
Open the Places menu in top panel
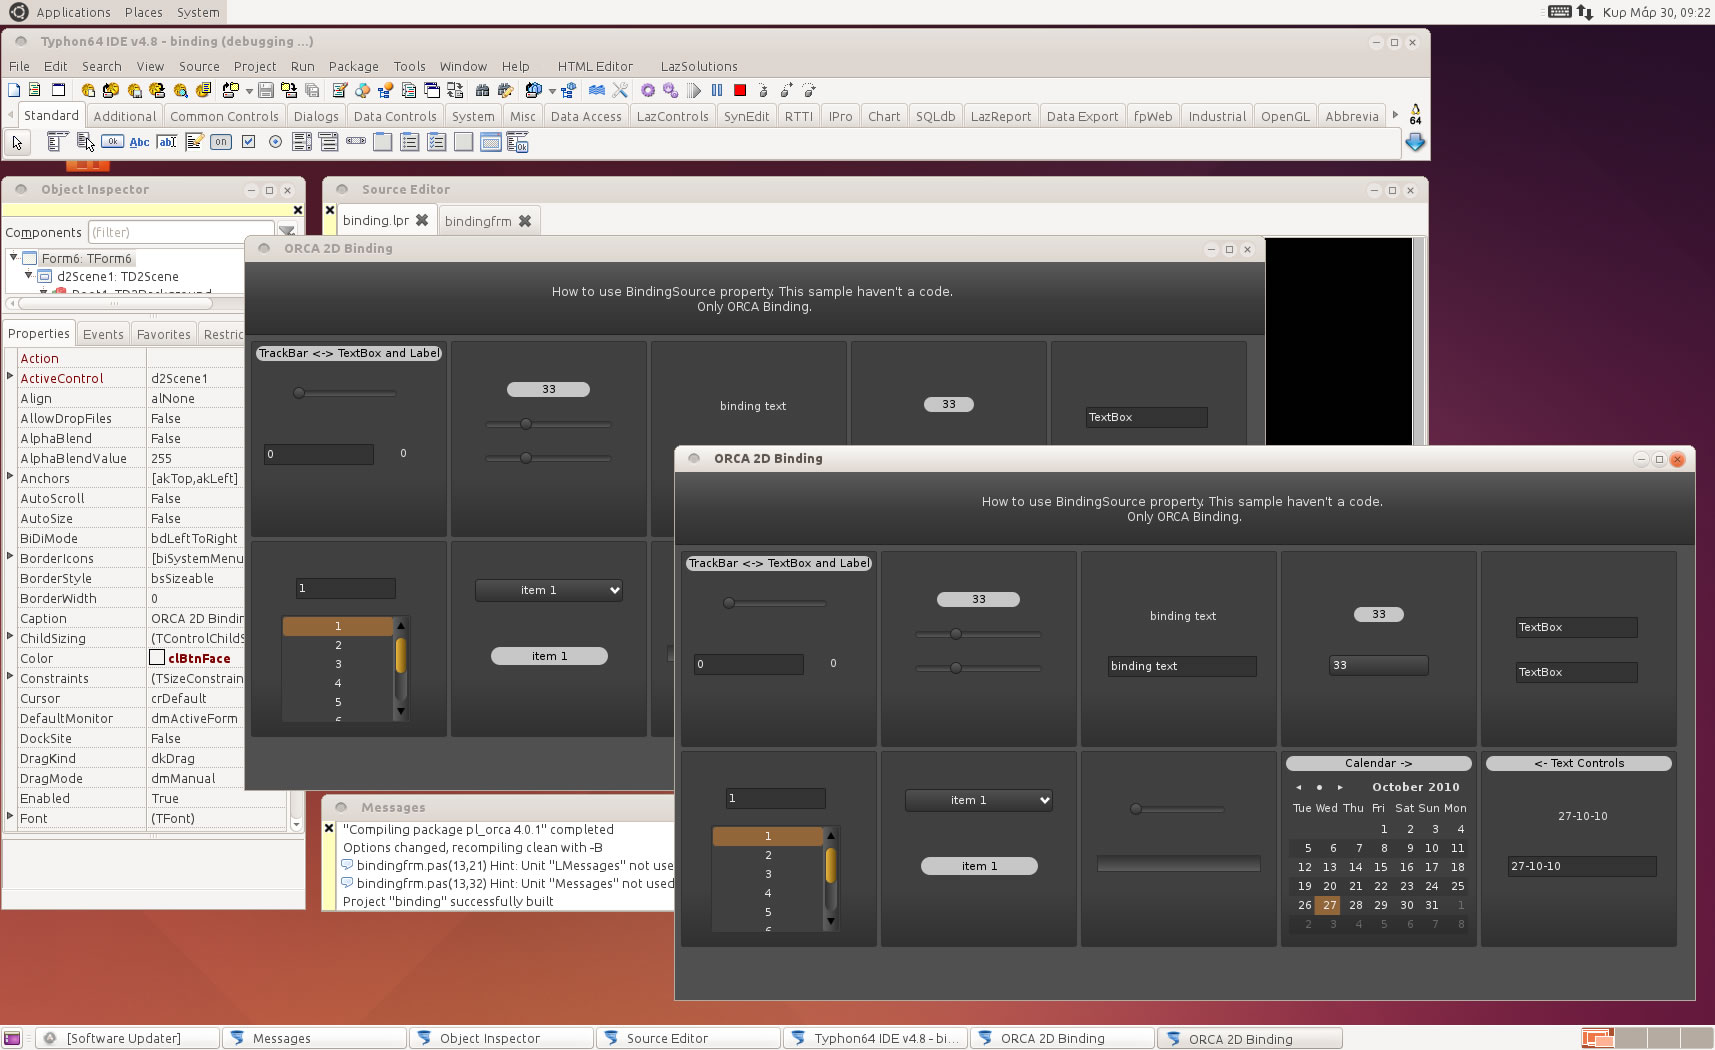[144, 12]
